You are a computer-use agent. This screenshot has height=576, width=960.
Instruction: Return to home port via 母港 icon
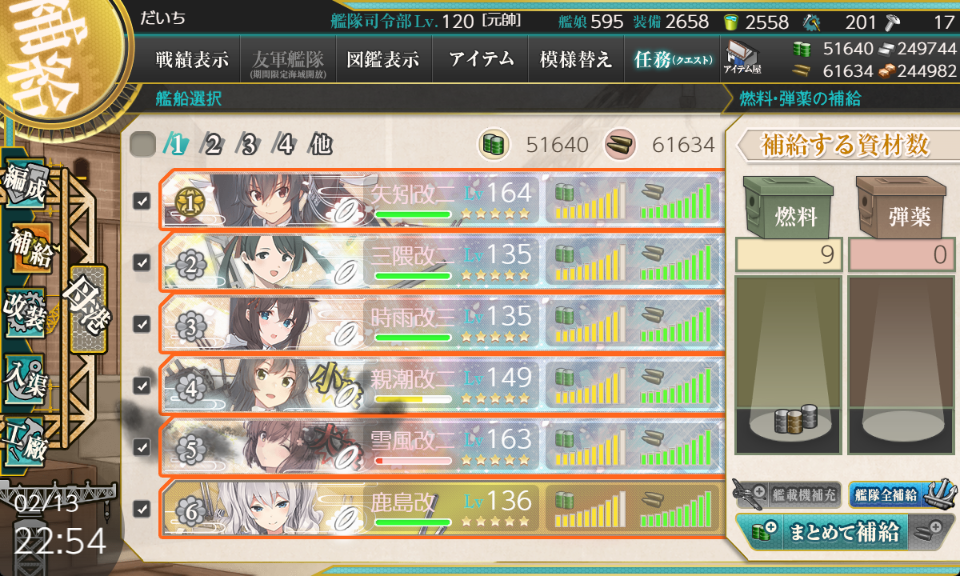(x=88, y=309)
